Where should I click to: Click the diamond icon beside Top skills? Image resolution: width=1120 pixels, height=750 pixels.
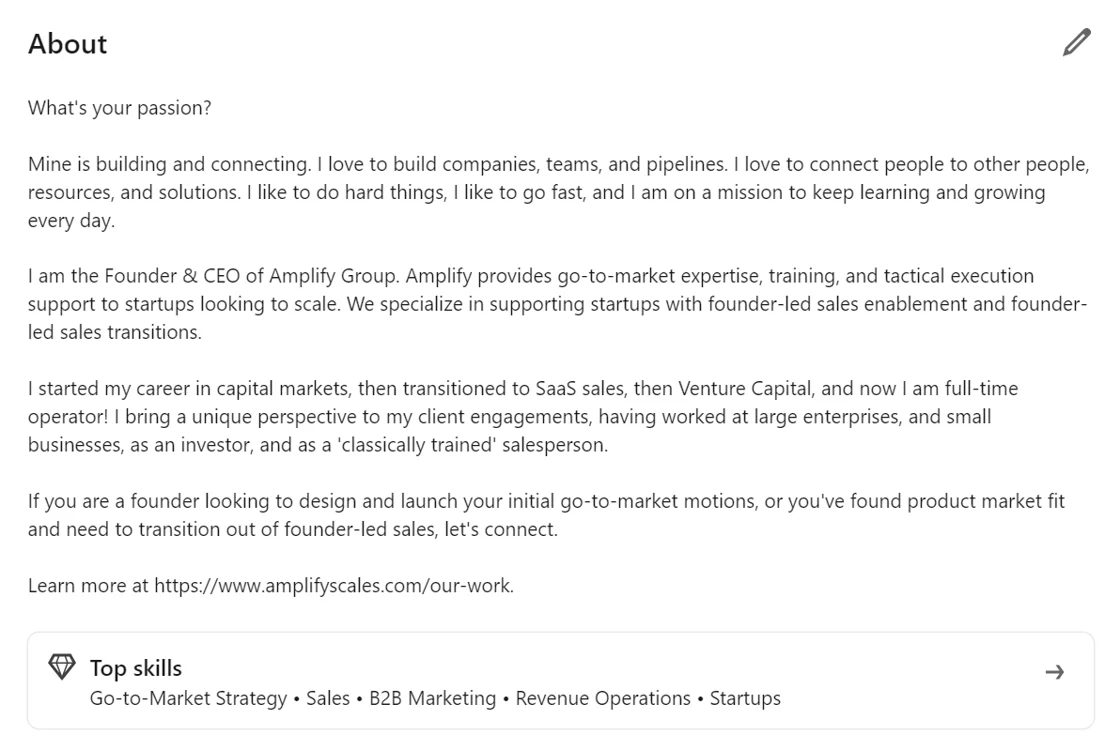tap(61, 666)
